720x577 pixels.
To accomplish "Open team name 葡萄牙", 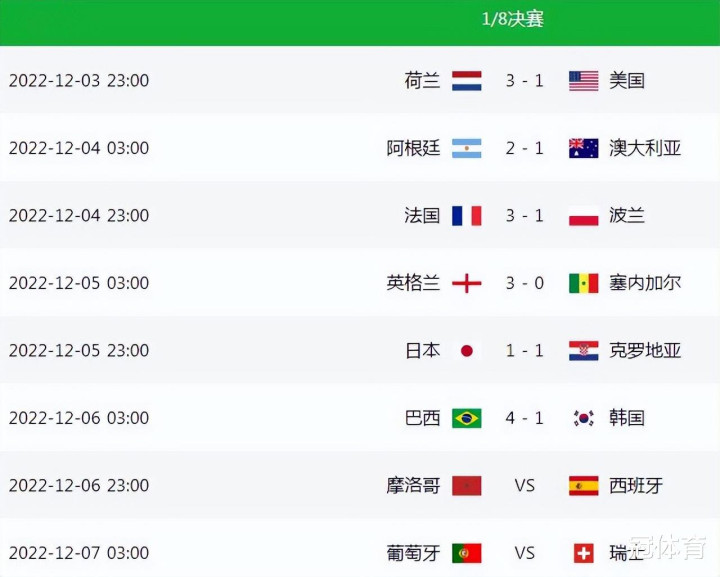I will [413, 553].
